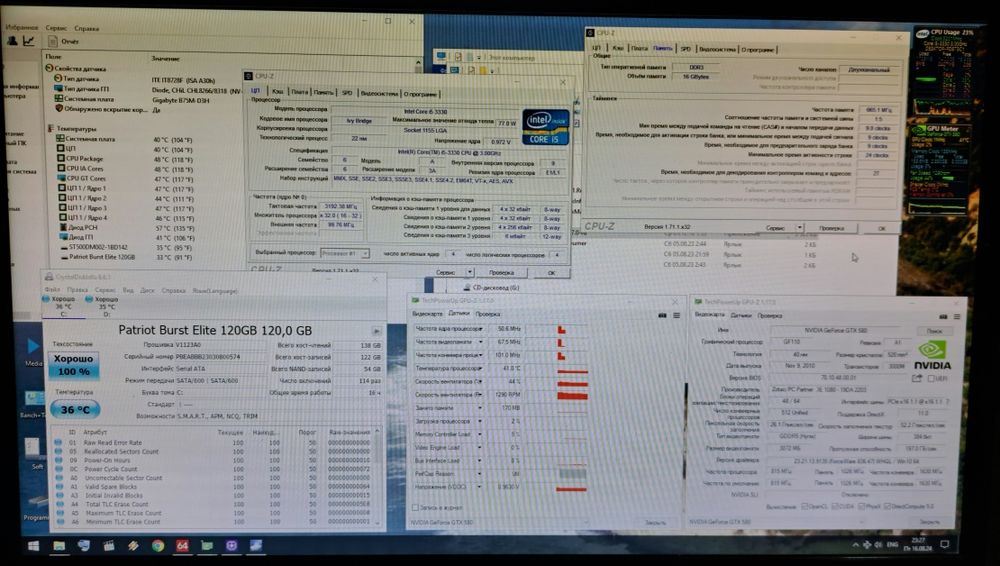Open GPU-Z sensors hamburger menu icon
Screen dimensions: 1000x566
coord(676,315)
